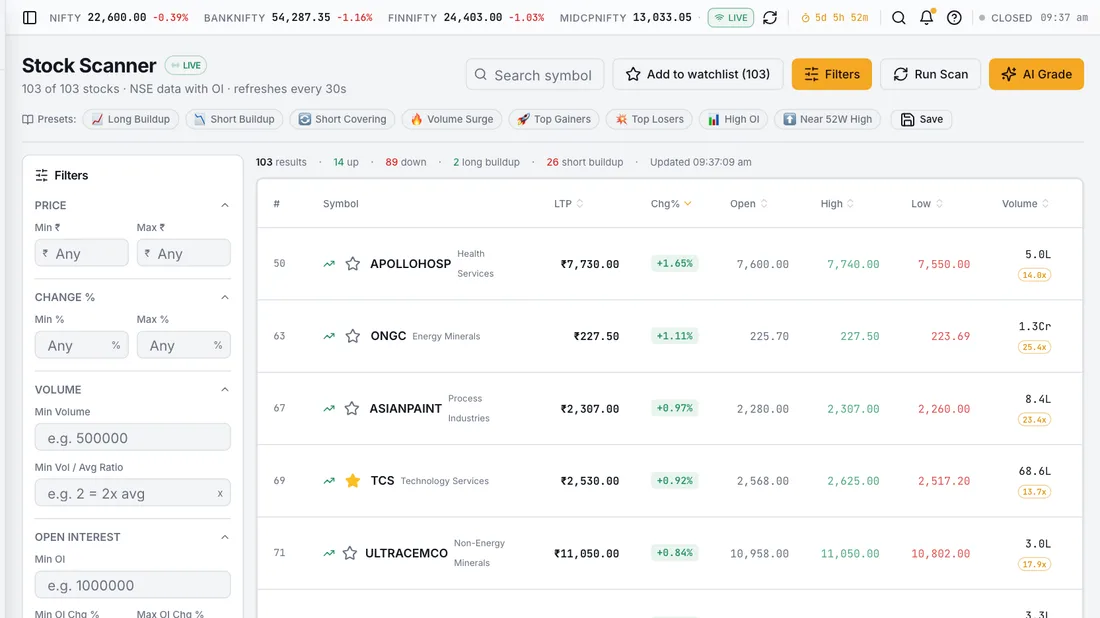Focus the Search symbol field

pyautogui.click(x=535, y=74)
